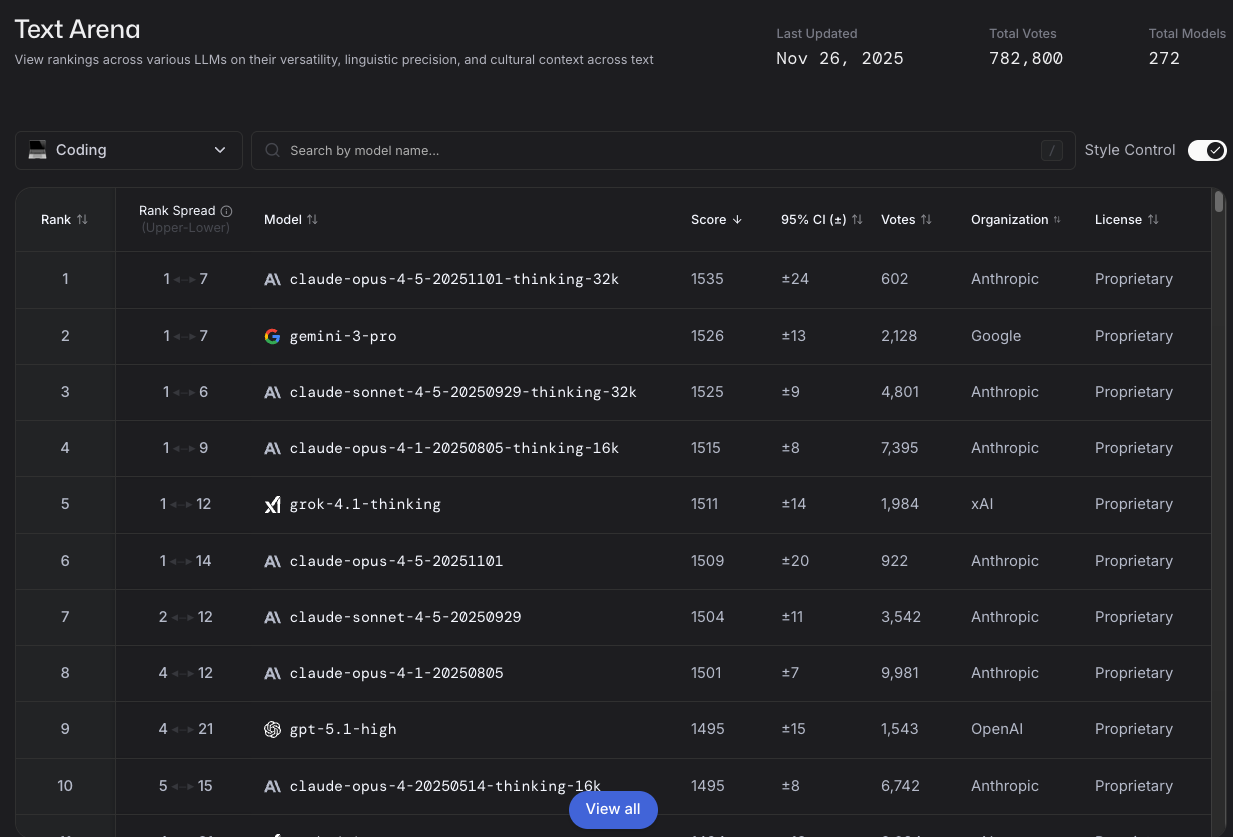Click rank spread 5 to 15 cell

pos(186,786)
